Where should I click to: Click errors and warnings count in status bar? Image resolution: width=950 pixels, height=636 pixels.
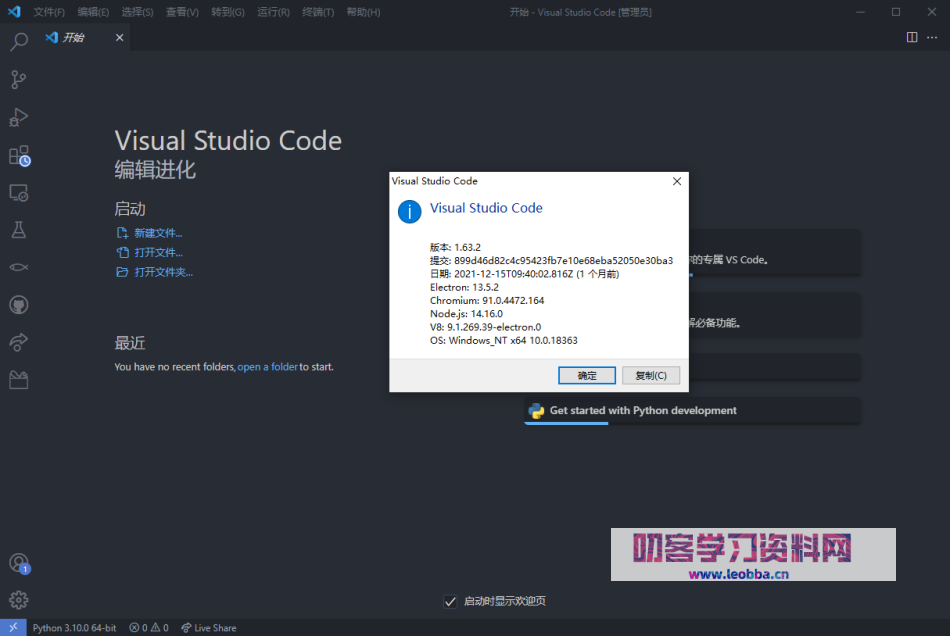pos(148,628)
